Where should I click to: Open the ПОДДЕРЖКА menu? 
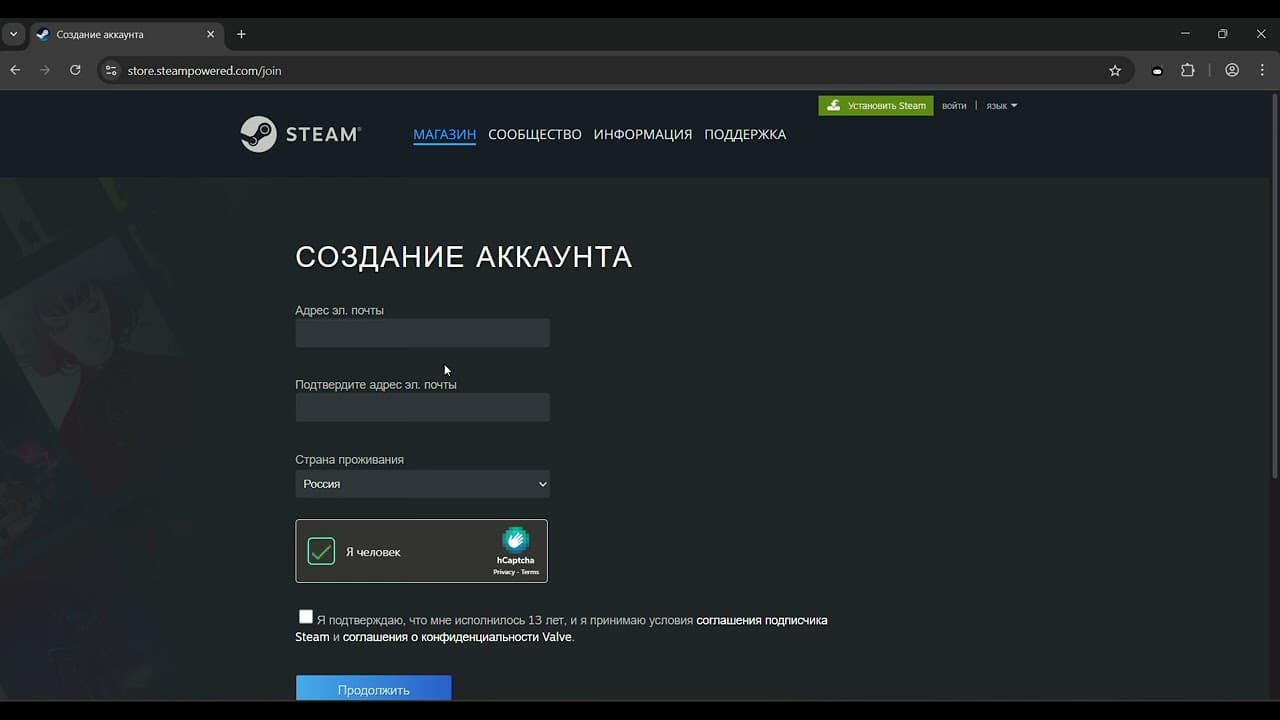tap(745, 134)
